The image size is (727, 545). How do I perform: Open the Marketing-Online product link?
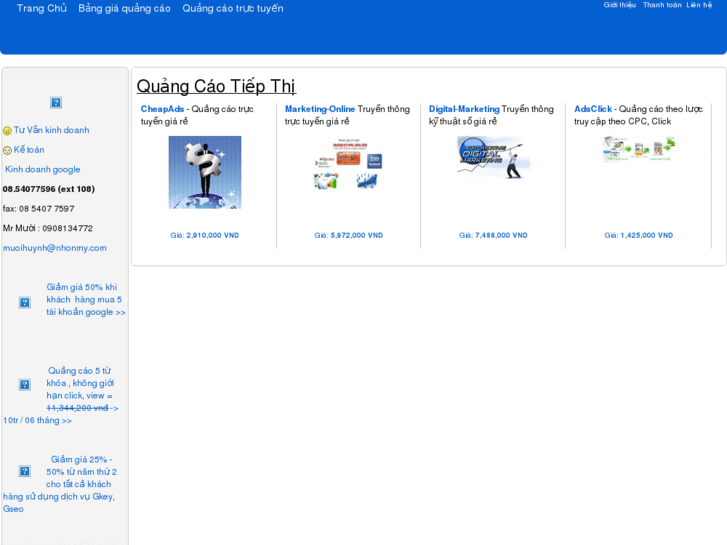point(320,109)
